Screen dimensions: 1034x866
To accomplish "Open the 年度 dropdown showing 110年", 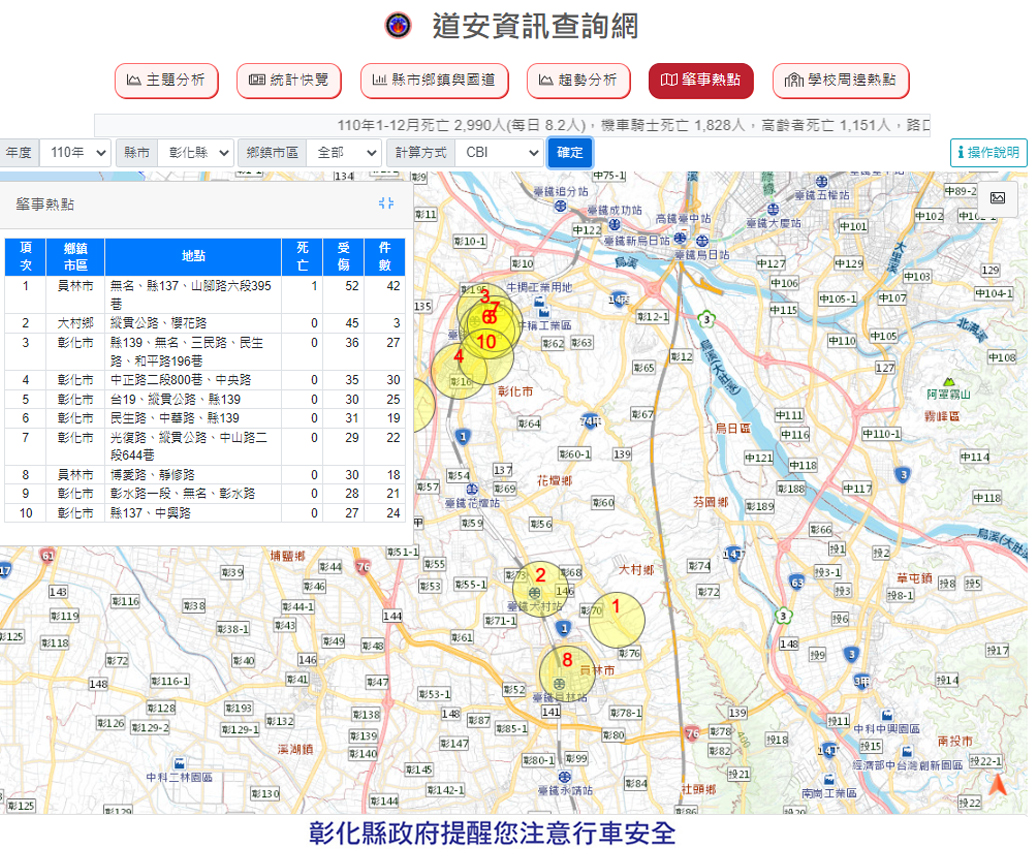I will pyautogui.click(x=77, y=153).
